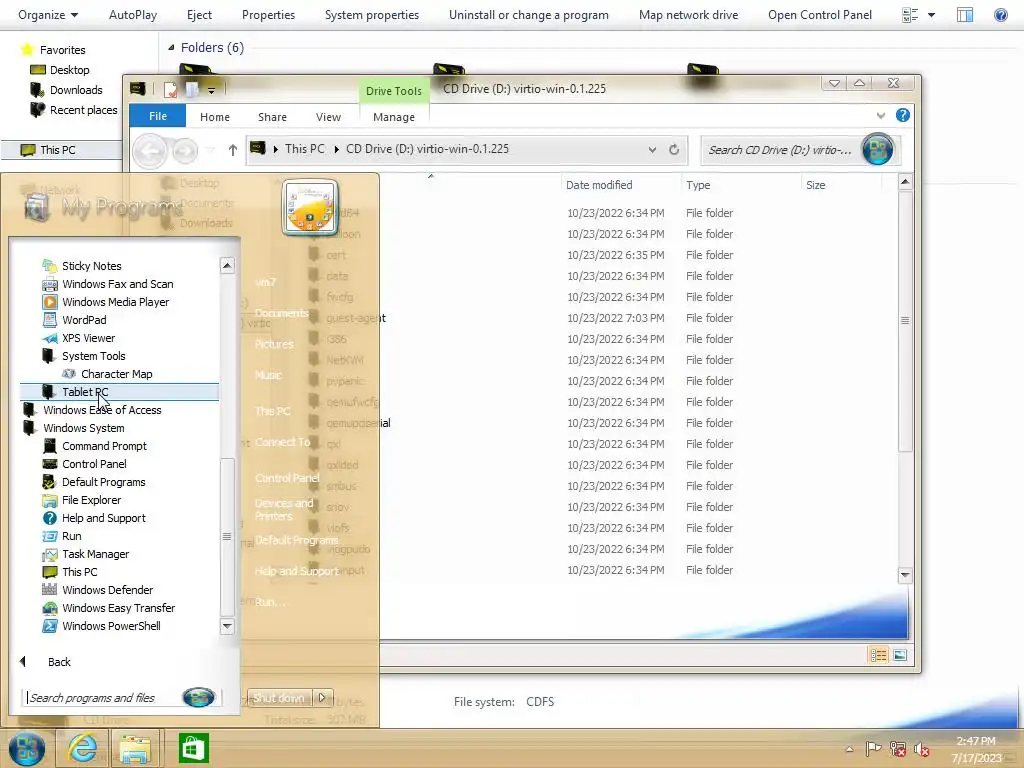Expand System Tools folder
Image resolution: width=1024 pixels, height=768 pixels.
(93, 356)
